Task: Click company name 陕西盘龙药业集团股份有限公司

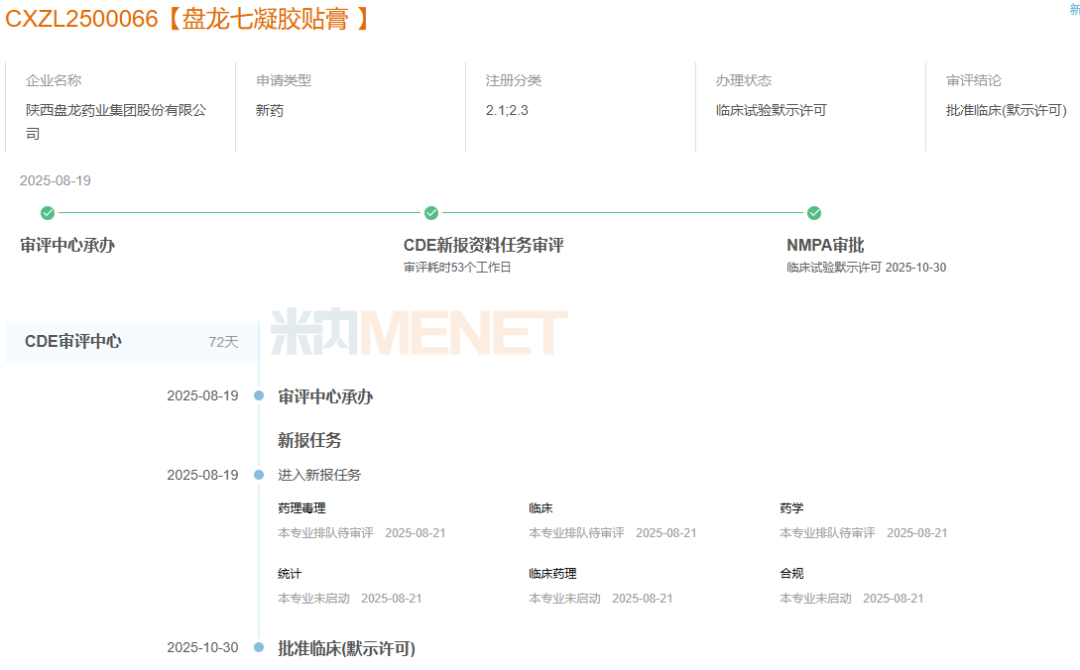Action: (x=116, y=122)
